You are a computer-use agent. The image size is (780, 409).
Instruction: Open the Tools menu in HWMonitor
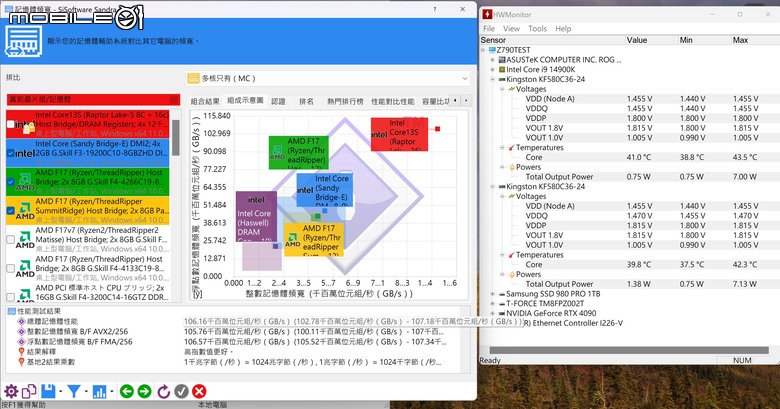(x=537, y=29)
